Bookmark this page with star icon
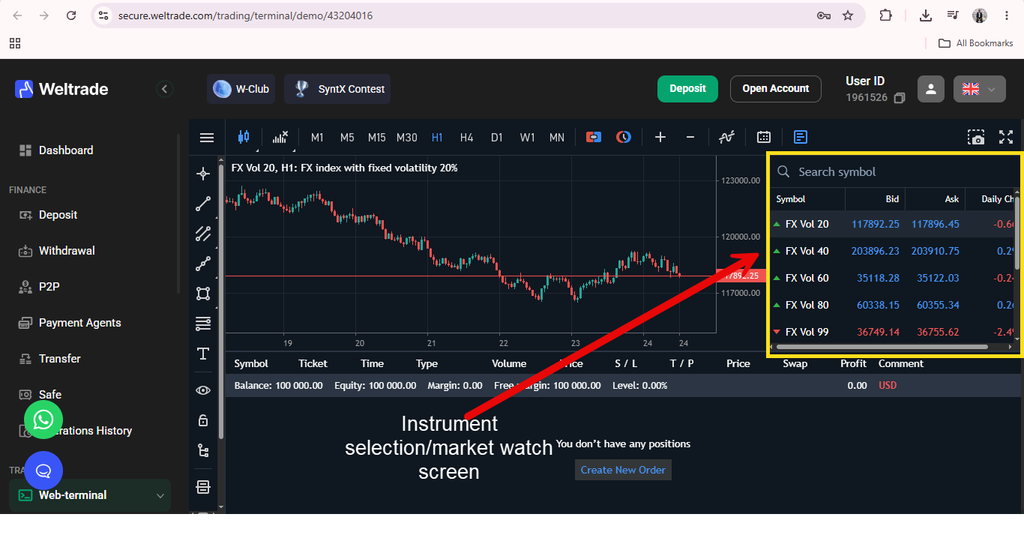1024x534 pixels. (848, 16)
